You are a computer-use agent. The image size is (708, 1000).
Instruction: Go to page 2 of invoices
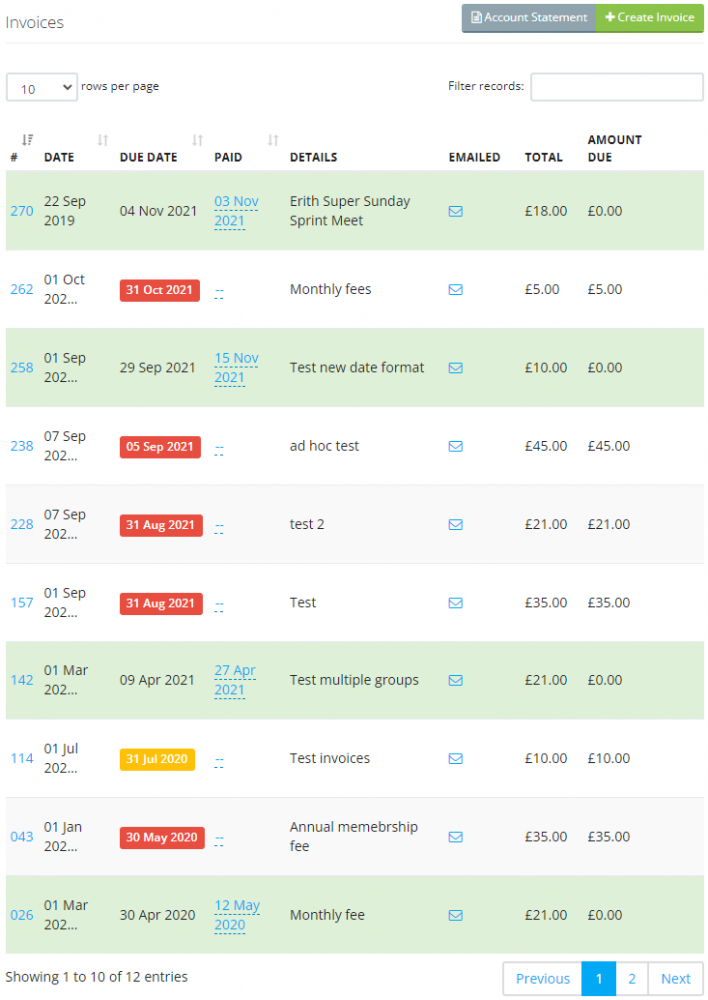pos(631,979)
